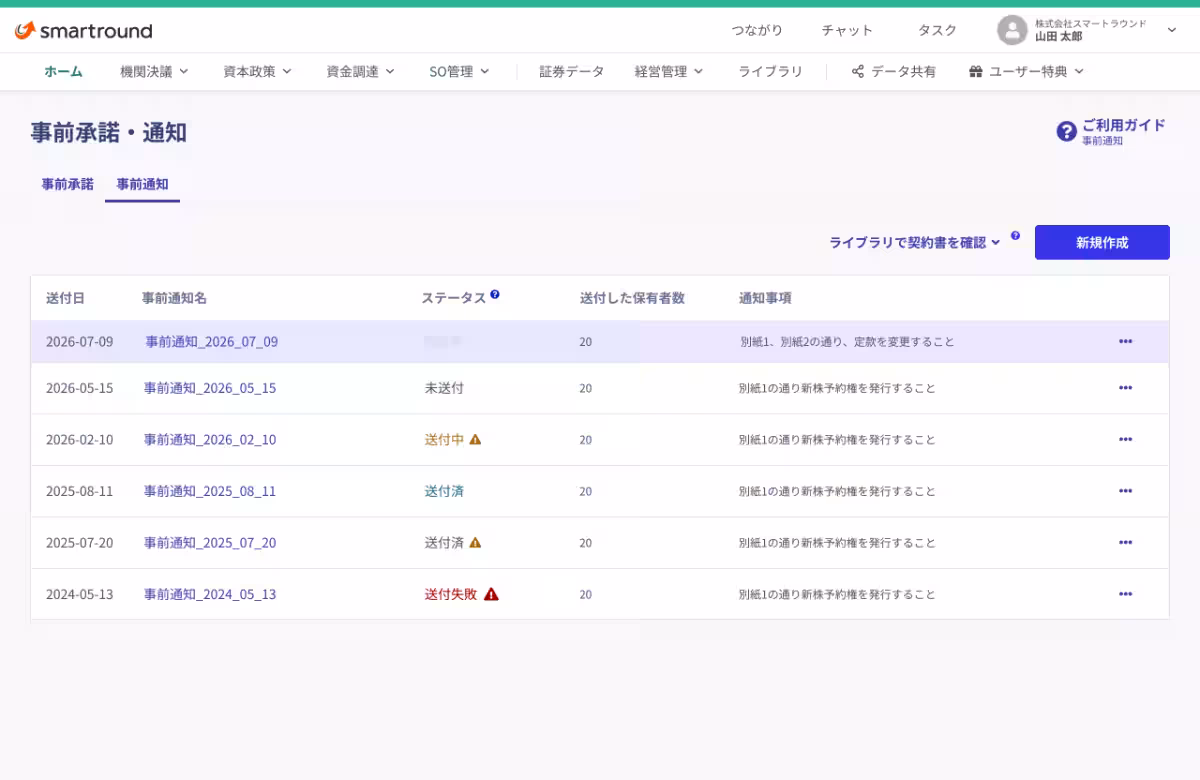Expand the SO管理 menu

pos(459,72)
